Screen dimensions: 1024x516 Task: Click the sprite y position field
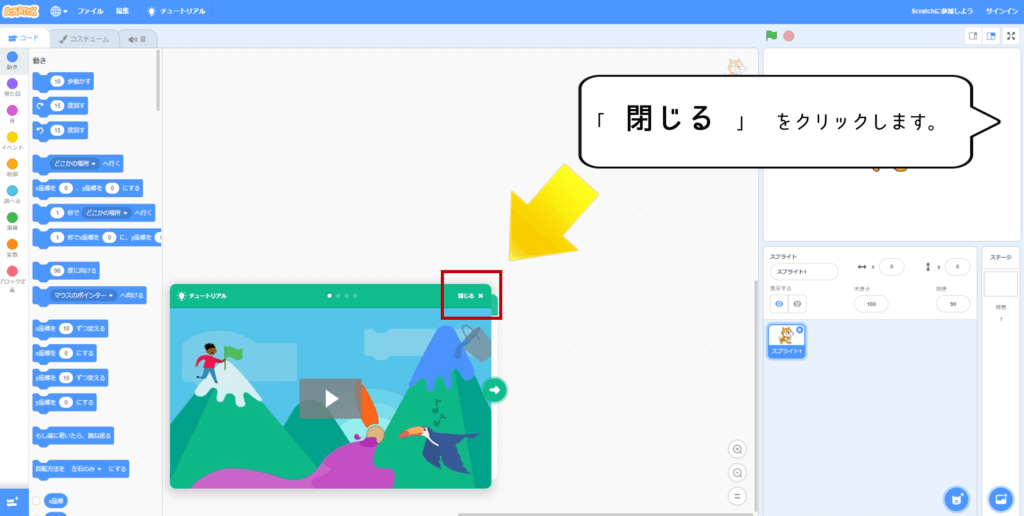pos(957,266)
